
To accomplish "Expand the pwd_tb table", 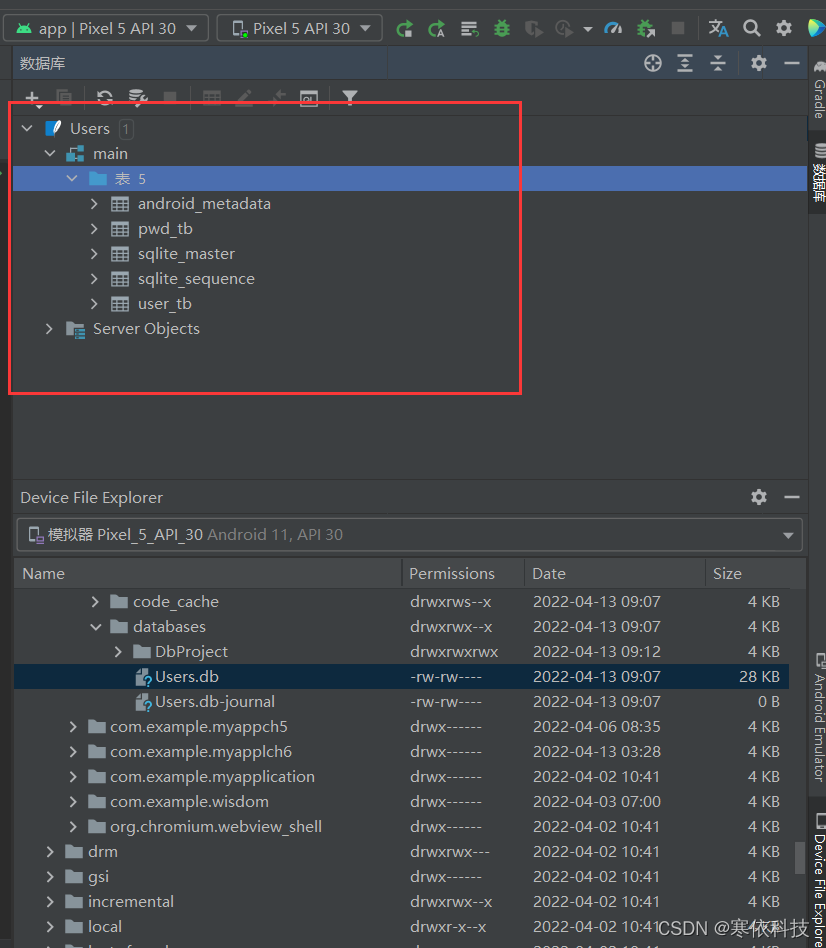I will pos(94,229).
